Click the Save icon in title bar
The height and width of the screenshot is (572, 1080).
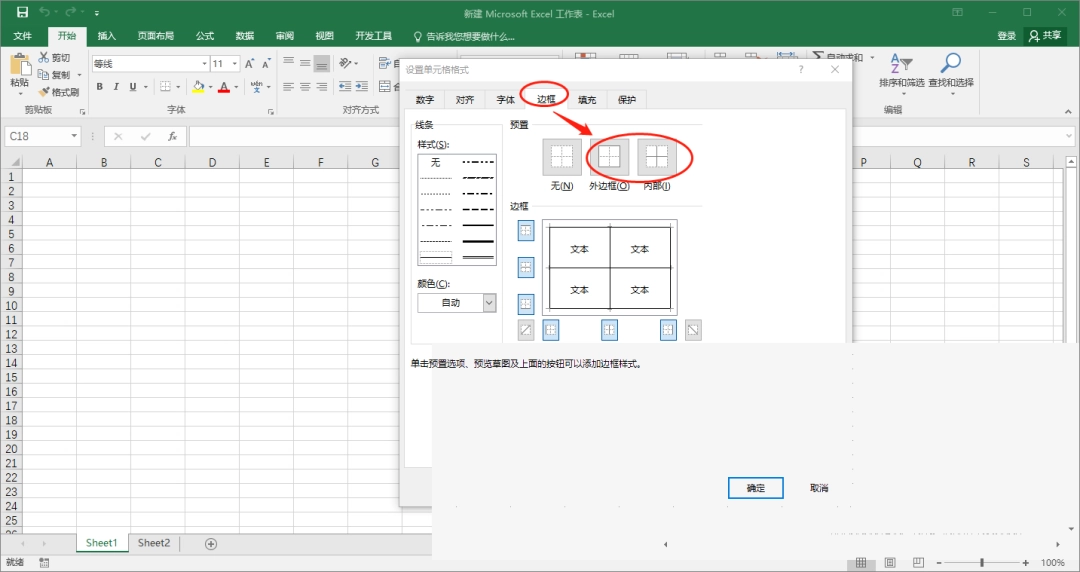[22, 12]
